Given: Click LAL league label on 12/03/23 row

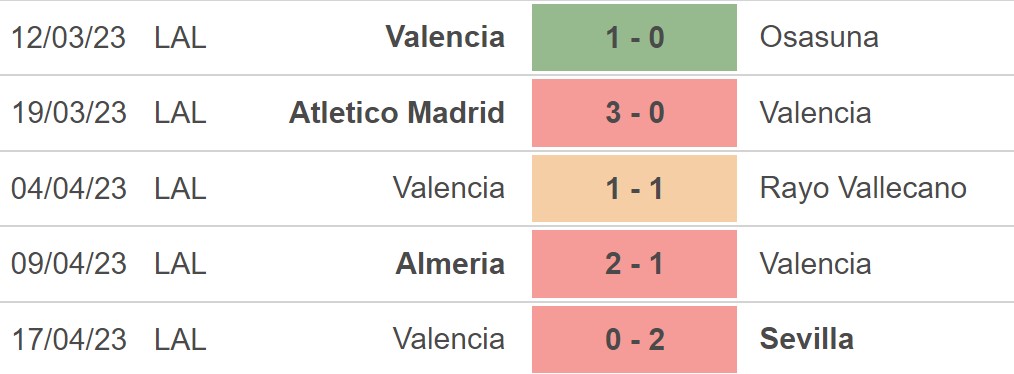Looking at the screenshot, I should click(x=180, y=38).
